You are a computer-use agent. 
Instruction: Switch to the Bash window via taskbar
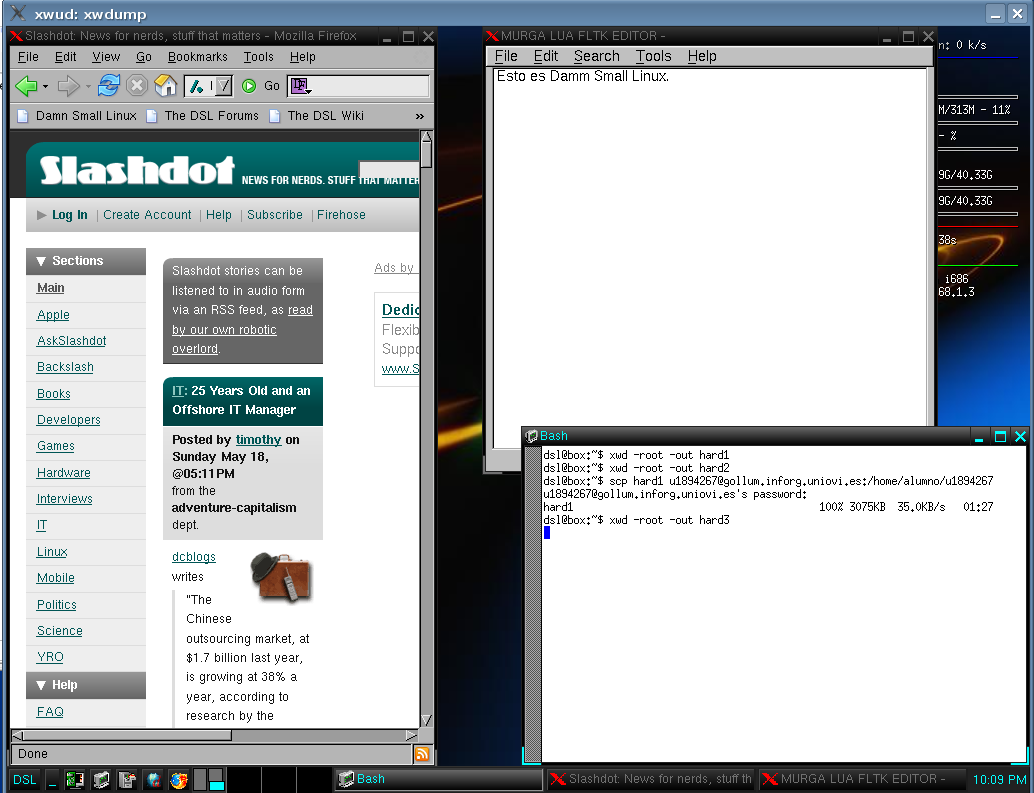click(439, 780)
